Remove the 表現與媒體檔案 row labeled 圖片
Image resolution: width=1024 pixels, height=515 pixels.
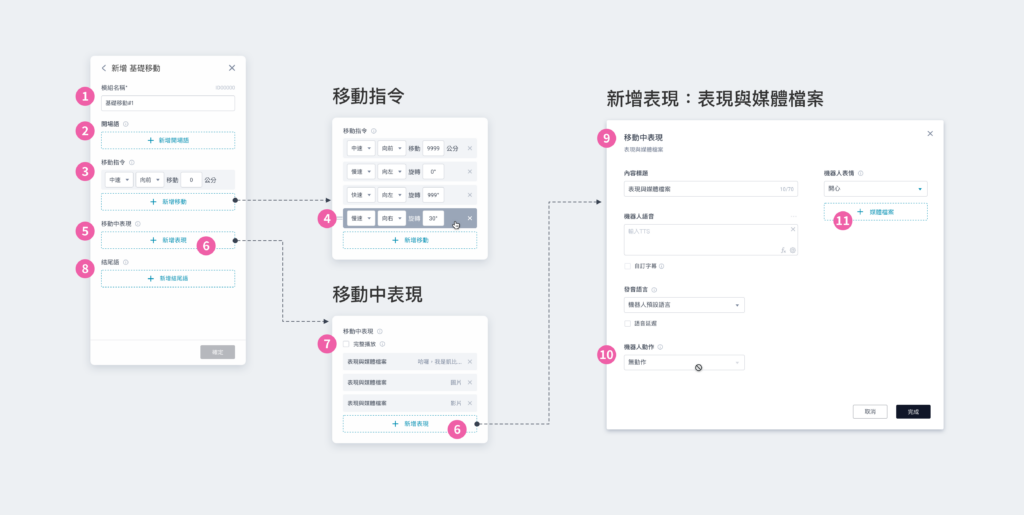tap(470, 382)
